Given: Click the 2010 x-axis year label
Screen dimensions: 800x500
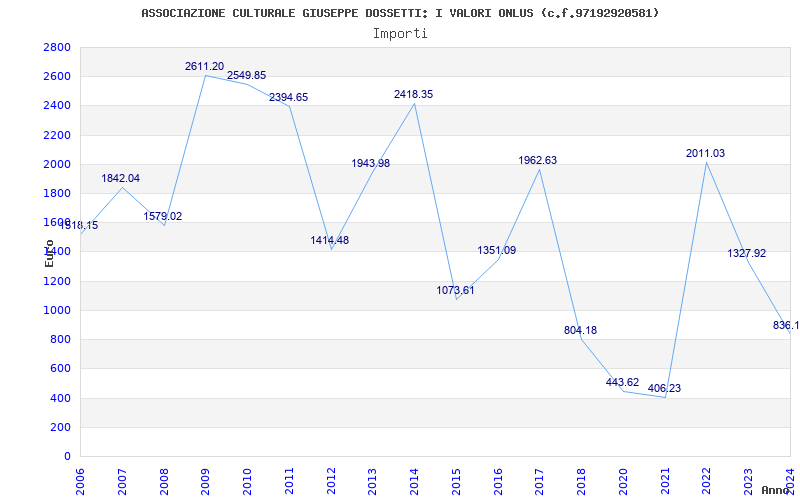Looking at the screenshot, I should pyautogui.click(x=247, y=481).
